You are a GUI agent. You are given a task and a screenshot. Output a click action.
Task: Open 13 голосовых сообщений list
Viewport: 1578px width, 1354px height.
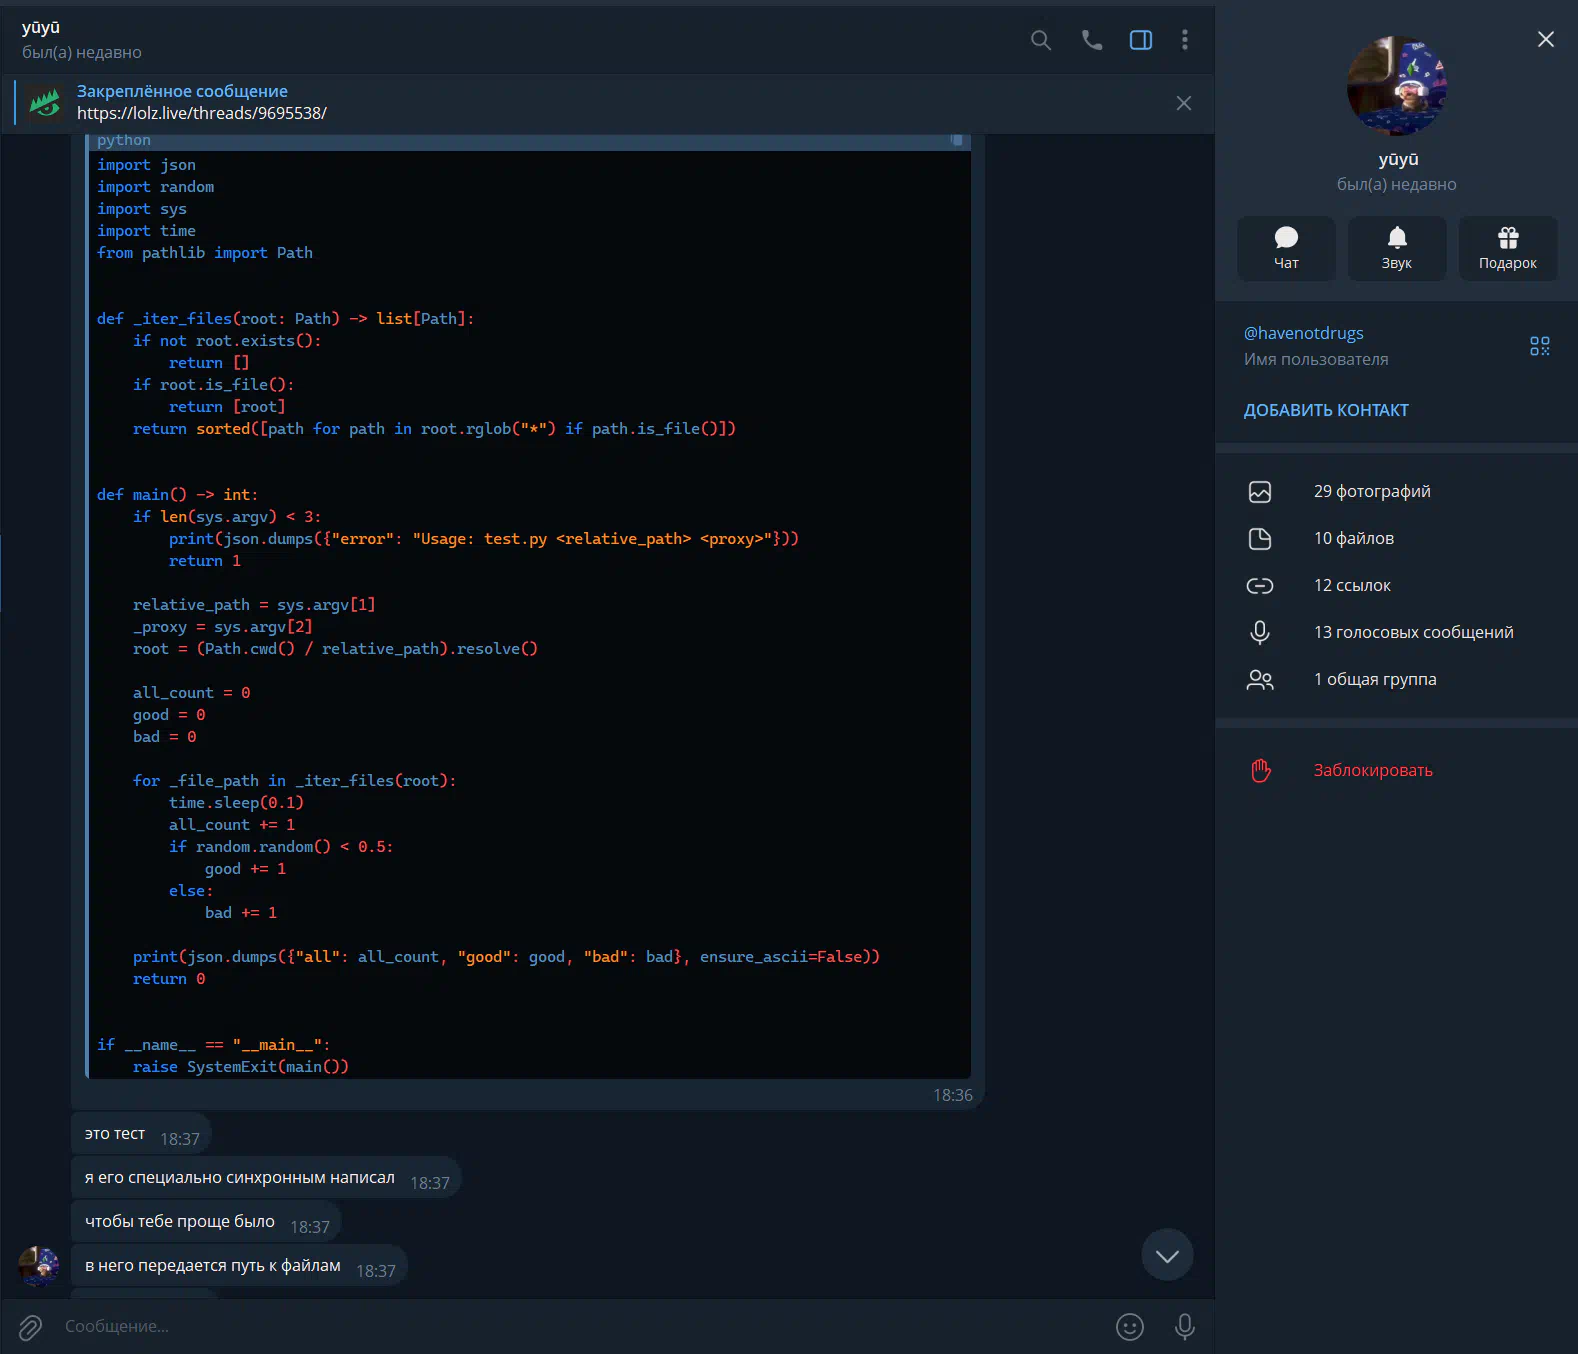pos(1412,632)
